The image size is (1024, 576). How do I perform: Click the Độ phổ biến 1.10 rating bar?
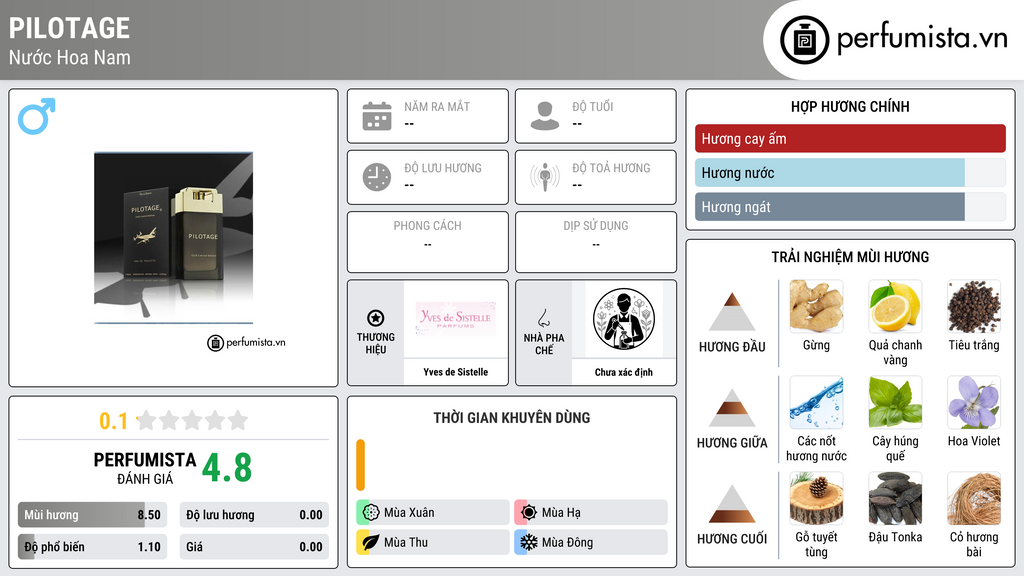92,547
